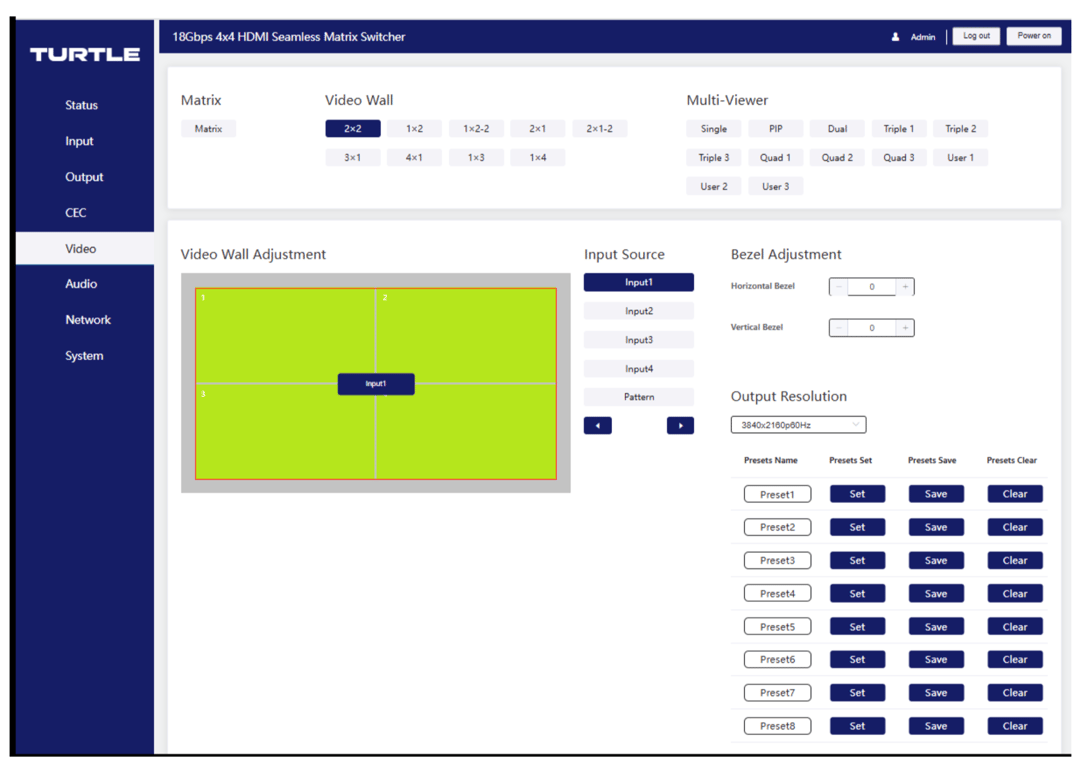Click the previous arrow under Input Source
This screenshot has width=1084, height=768.
[597, 425]
